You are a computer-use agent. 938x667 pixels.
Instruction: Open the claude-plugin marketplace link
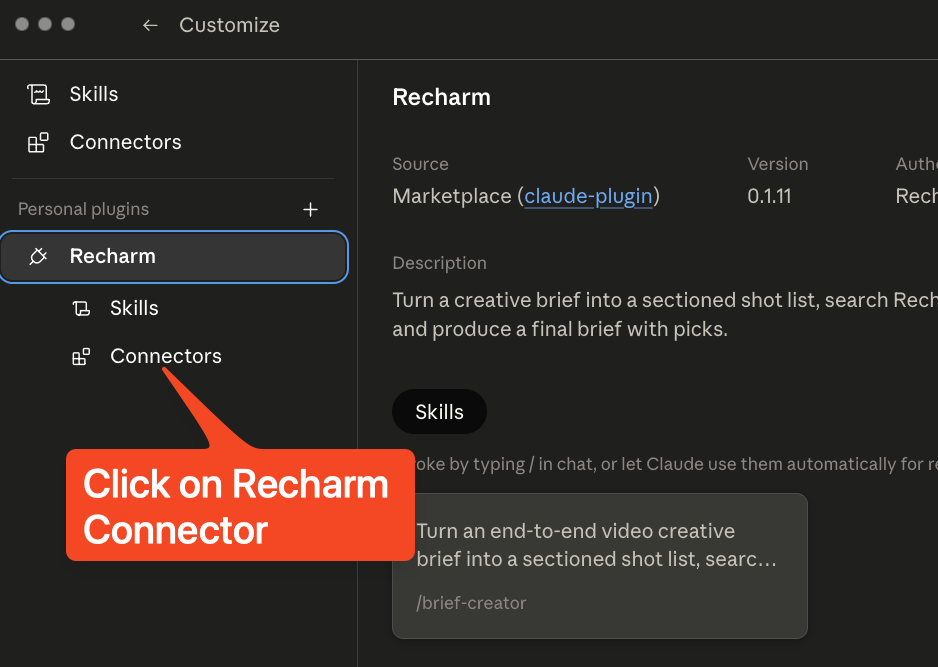(x=588, y=196)
